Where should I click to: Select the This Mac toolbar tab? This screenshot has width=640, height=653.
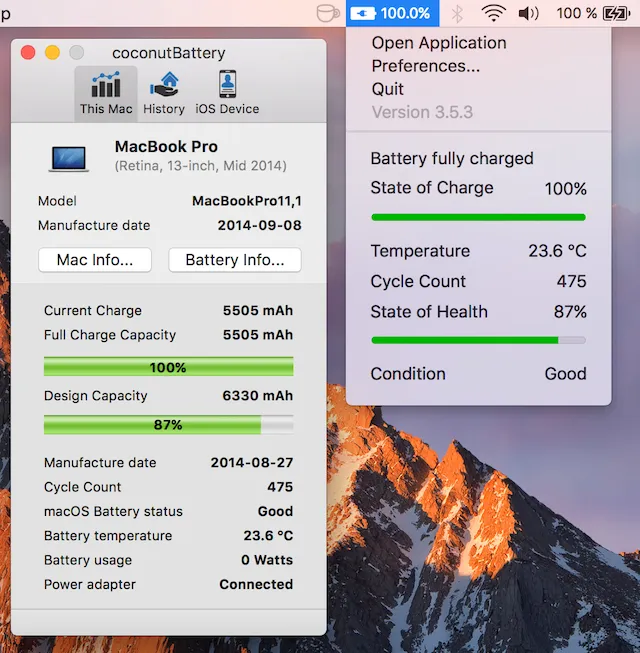click(x=106, y=94)
